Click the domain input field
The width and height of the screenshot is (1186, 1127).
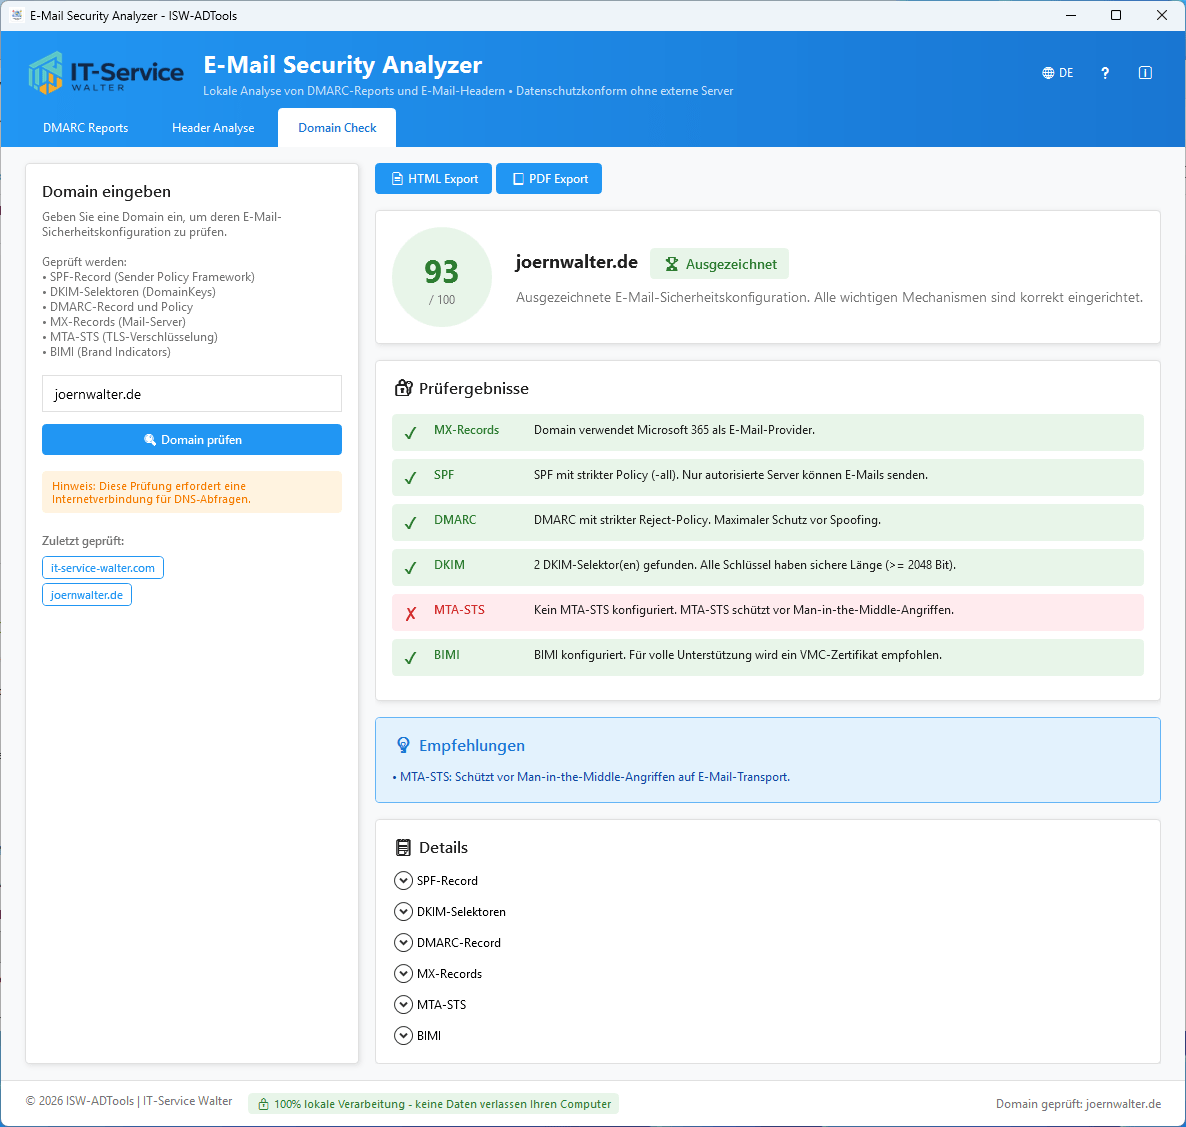tap(192, 394)
